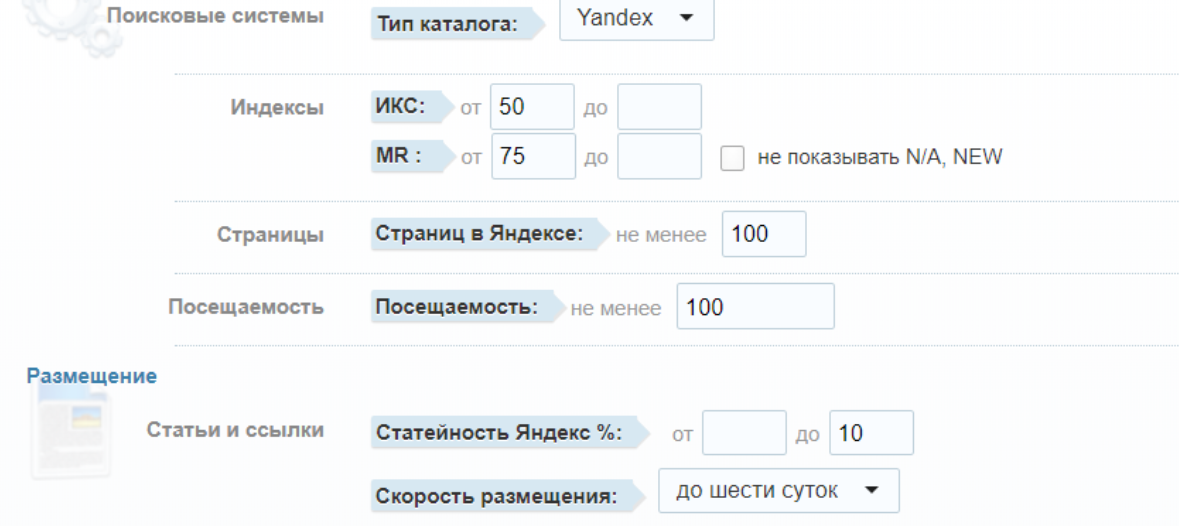Click the empty Статейность Яндекс 'от' field

[744, 434]
